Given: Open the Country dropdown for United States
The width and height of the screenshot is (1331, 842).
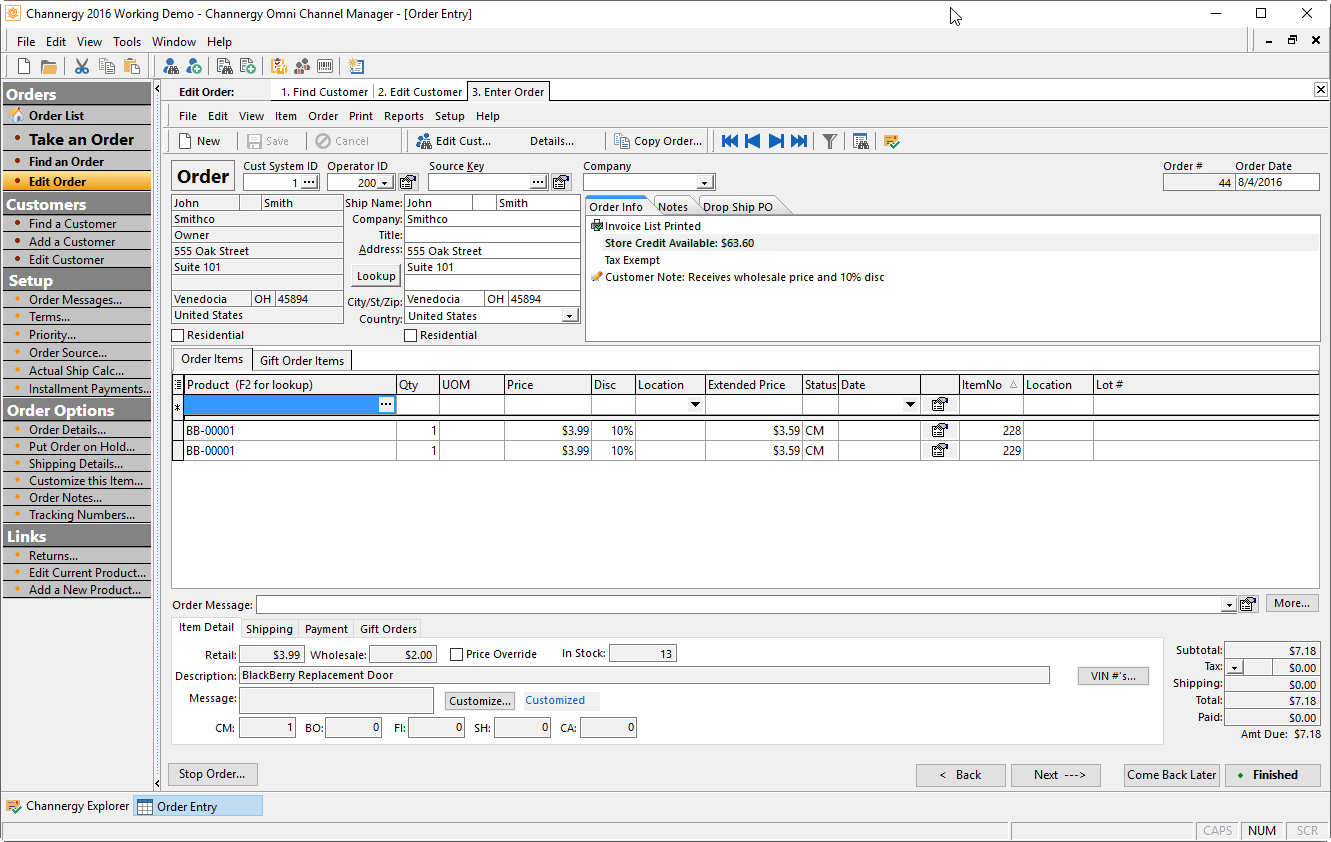Looking at the screenshot, I should [x=570, y=316].
